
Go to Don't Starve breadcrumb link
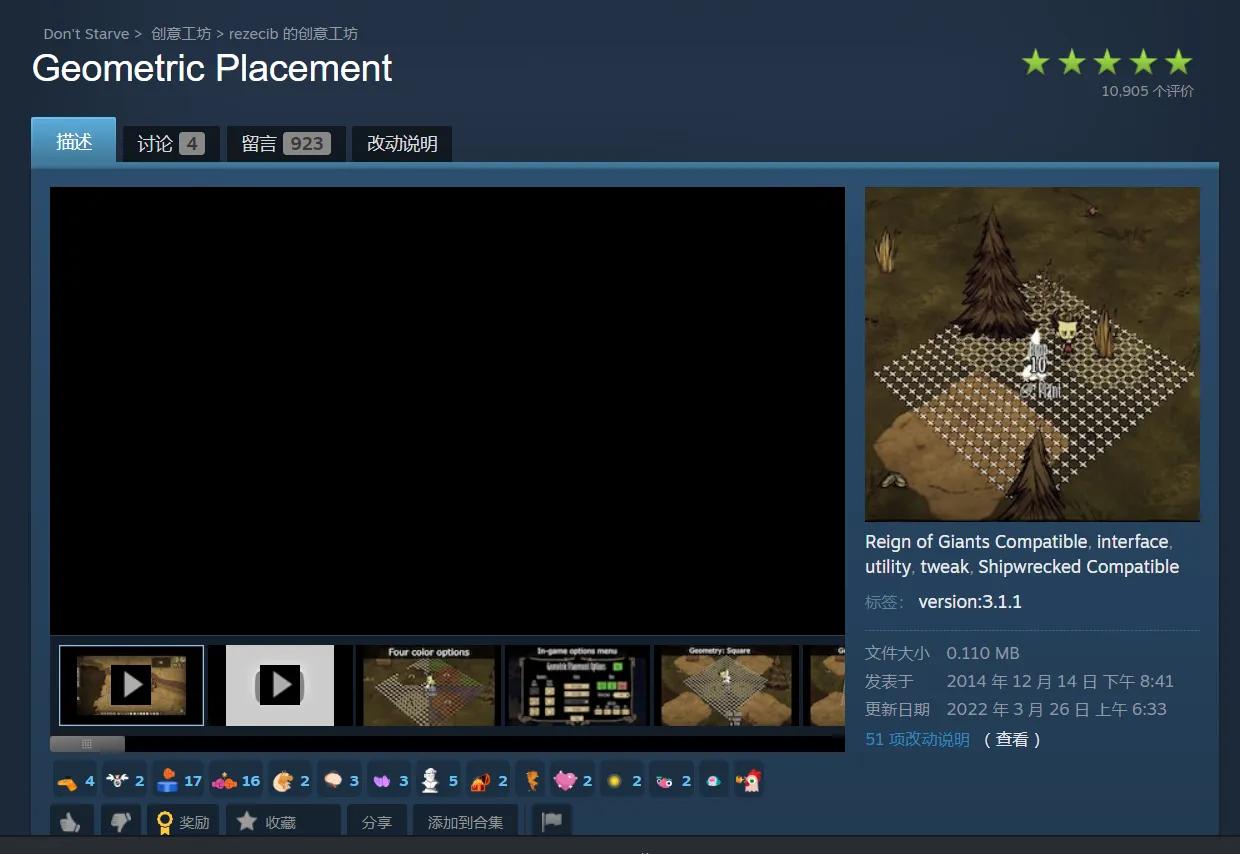(86, 34)
